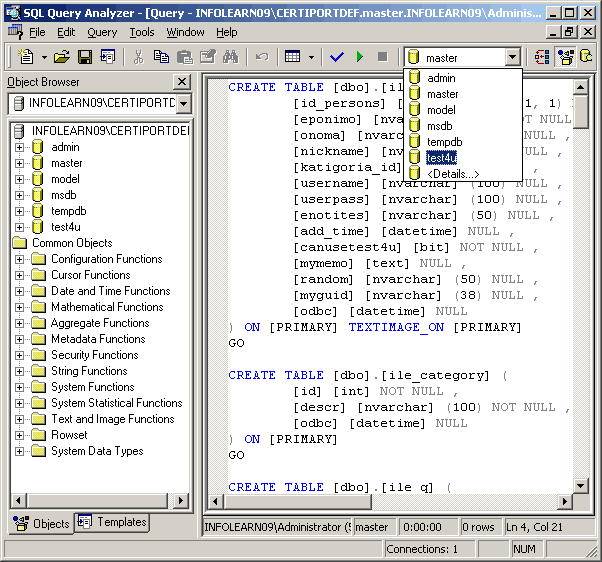Open the File menu
This screenshot has height=562, width=602.
click(x=37, y=32)
